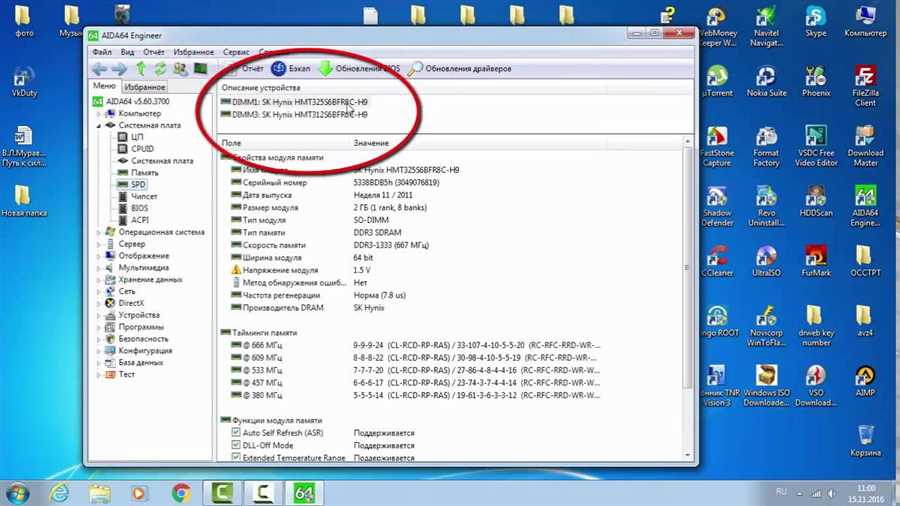This screenshot has height=506, width=900.
Task: Expand the Сервер tree node
Action: 98,244
